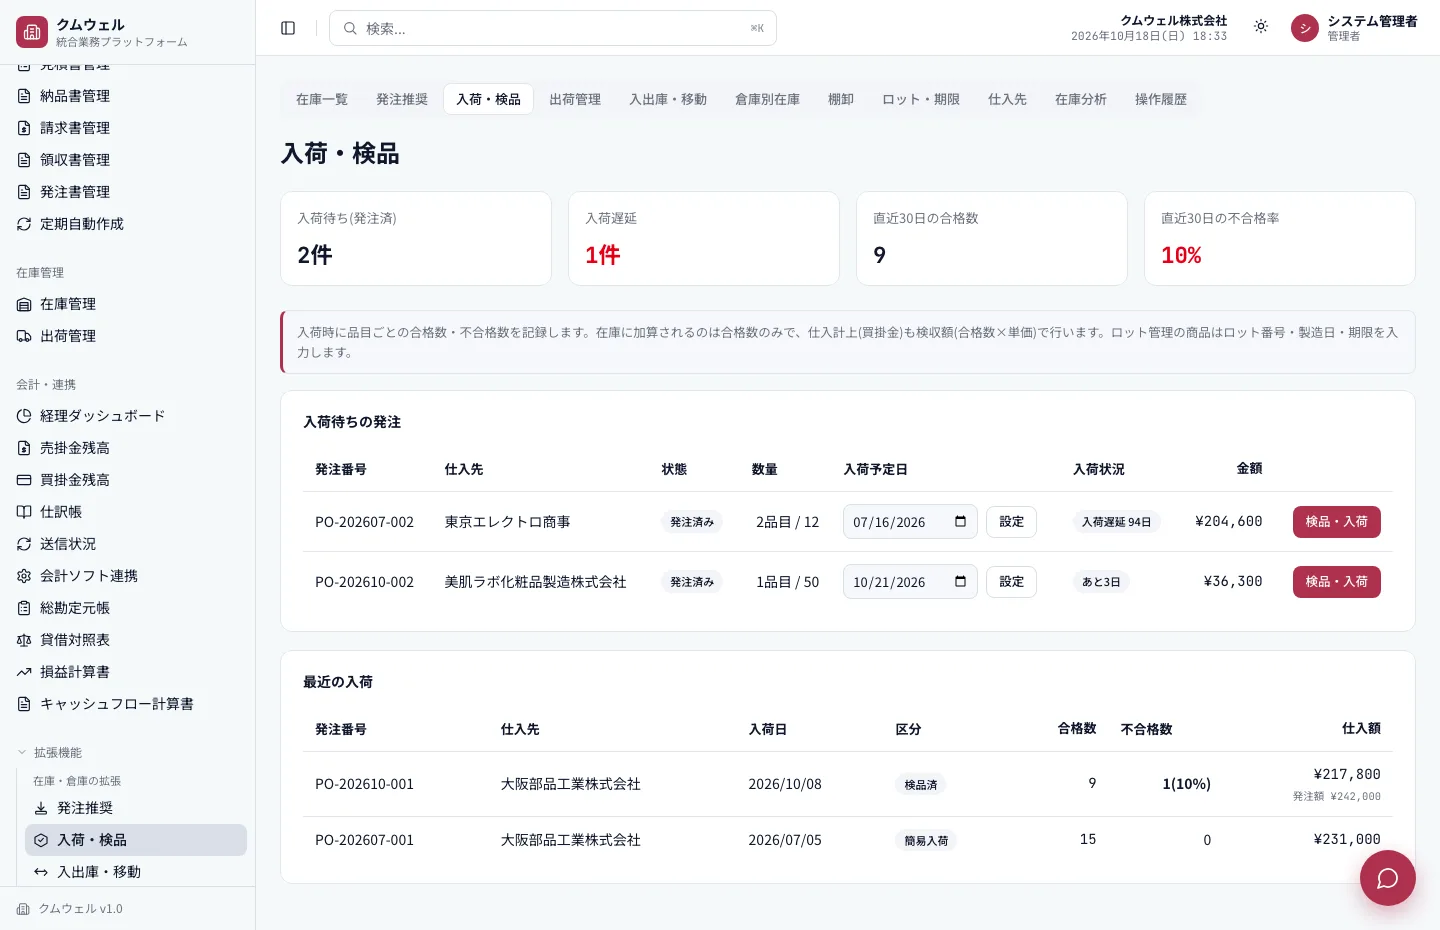This screenshot has height=930, width=1440.
Task: Open the システム管理者 user menu
Action: (x=1355, y=28)
